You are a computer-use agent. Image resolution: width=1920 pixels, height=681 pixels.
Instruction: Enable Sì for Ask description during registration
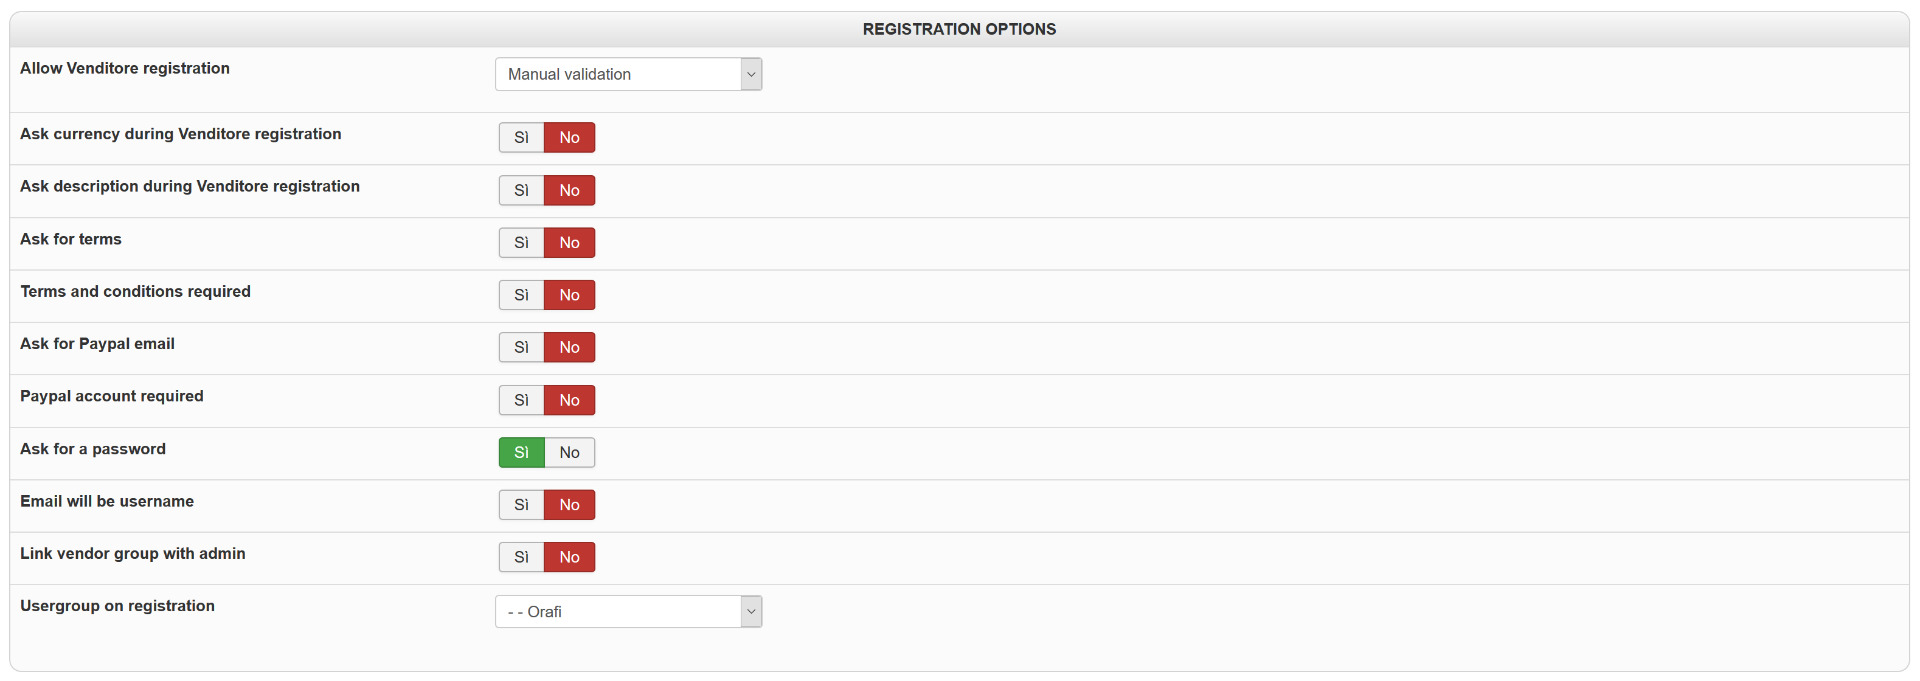click(521, 190)
